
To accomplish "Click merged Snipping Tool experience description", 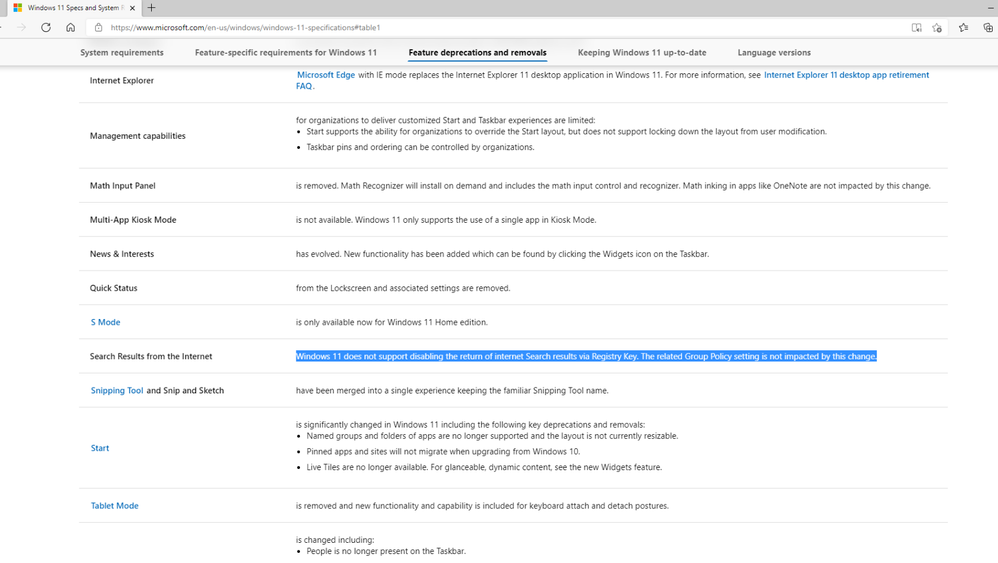I will 452,391.
